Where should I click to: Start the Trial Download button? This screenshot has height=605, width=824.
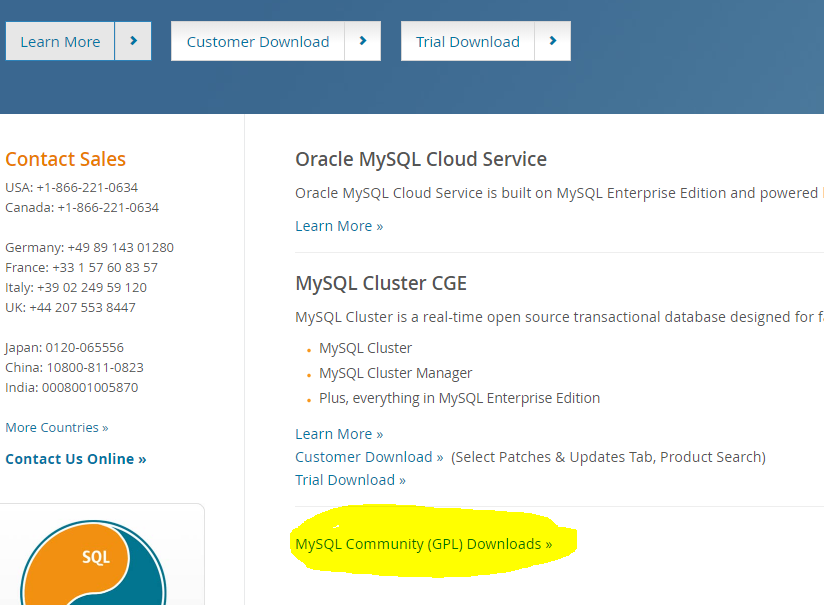coord(468,41)
